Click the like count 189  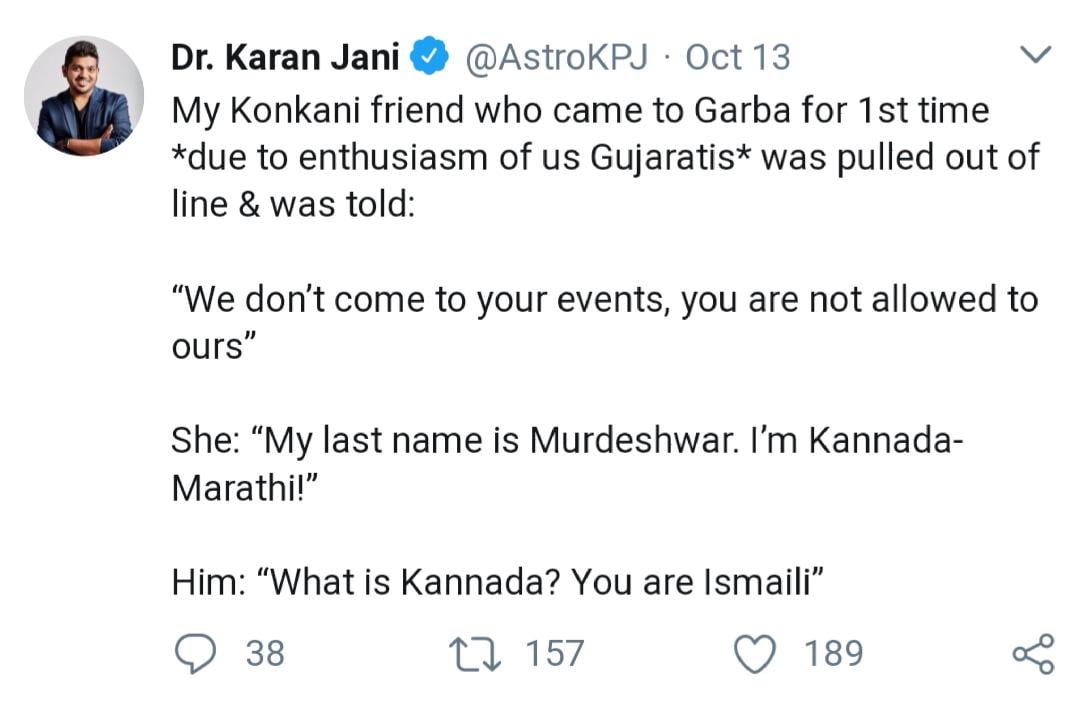pos(834,653)
